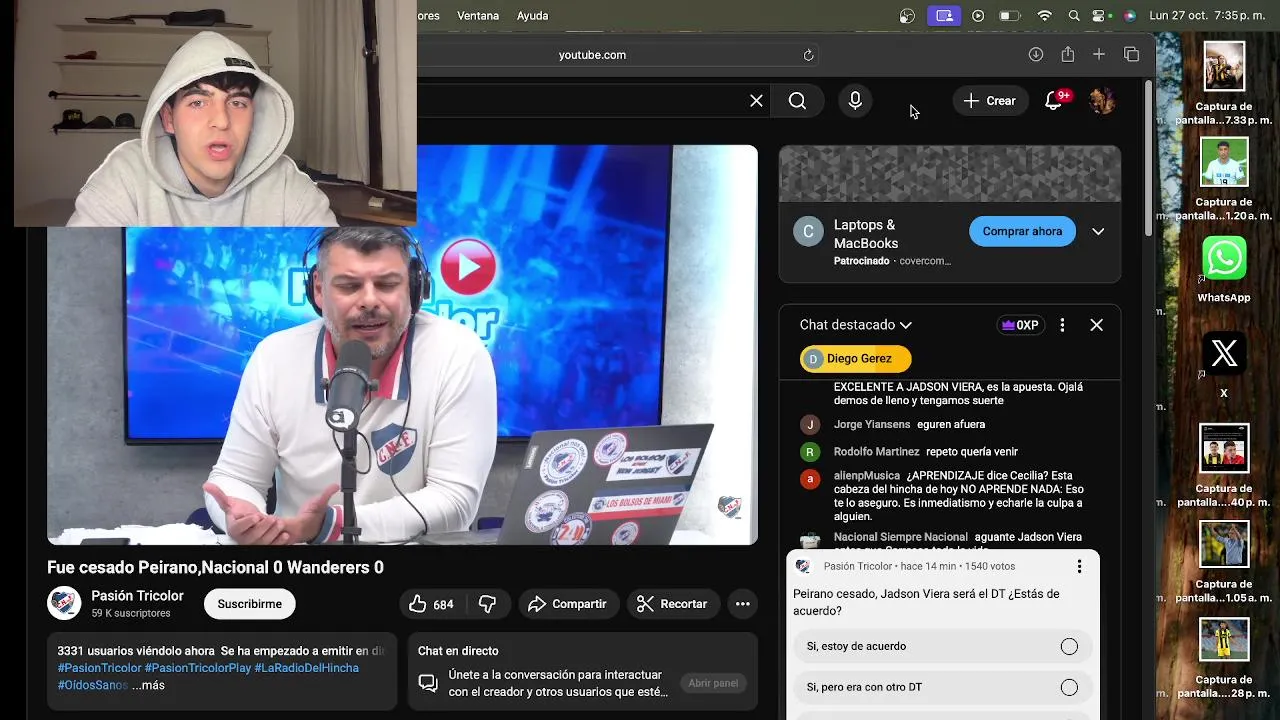Open screenshot file 'Captura de pantalla....28 p.m.'
Image resolution: width=1280 pixels, height=720 pixels.
click(x=1224, y=657)
